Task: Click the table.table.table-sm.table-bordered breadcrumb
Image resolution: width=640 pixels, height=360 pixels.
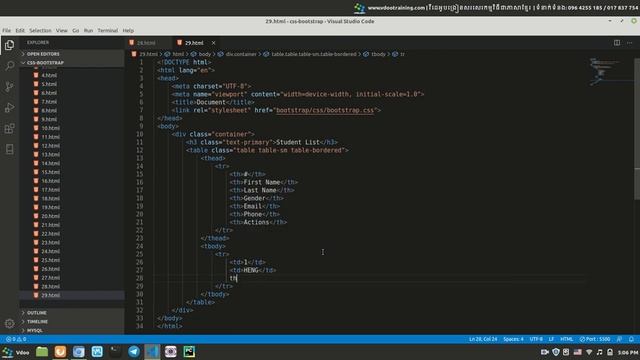Action: tap(313, 54)
